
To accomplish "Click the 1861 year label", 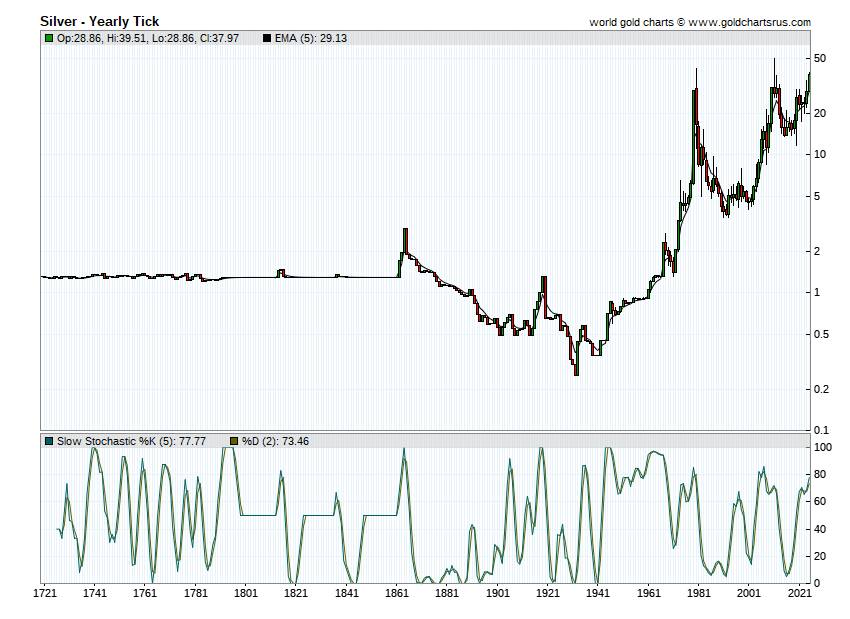I will pos(397,593).
